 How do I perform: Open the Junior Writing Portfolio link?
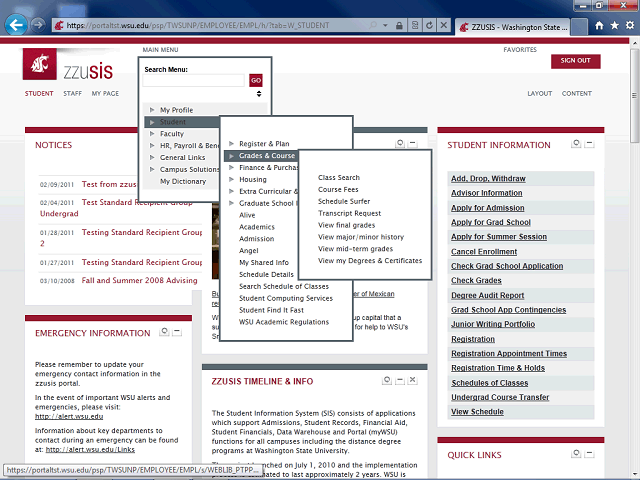tap(493, 324)
